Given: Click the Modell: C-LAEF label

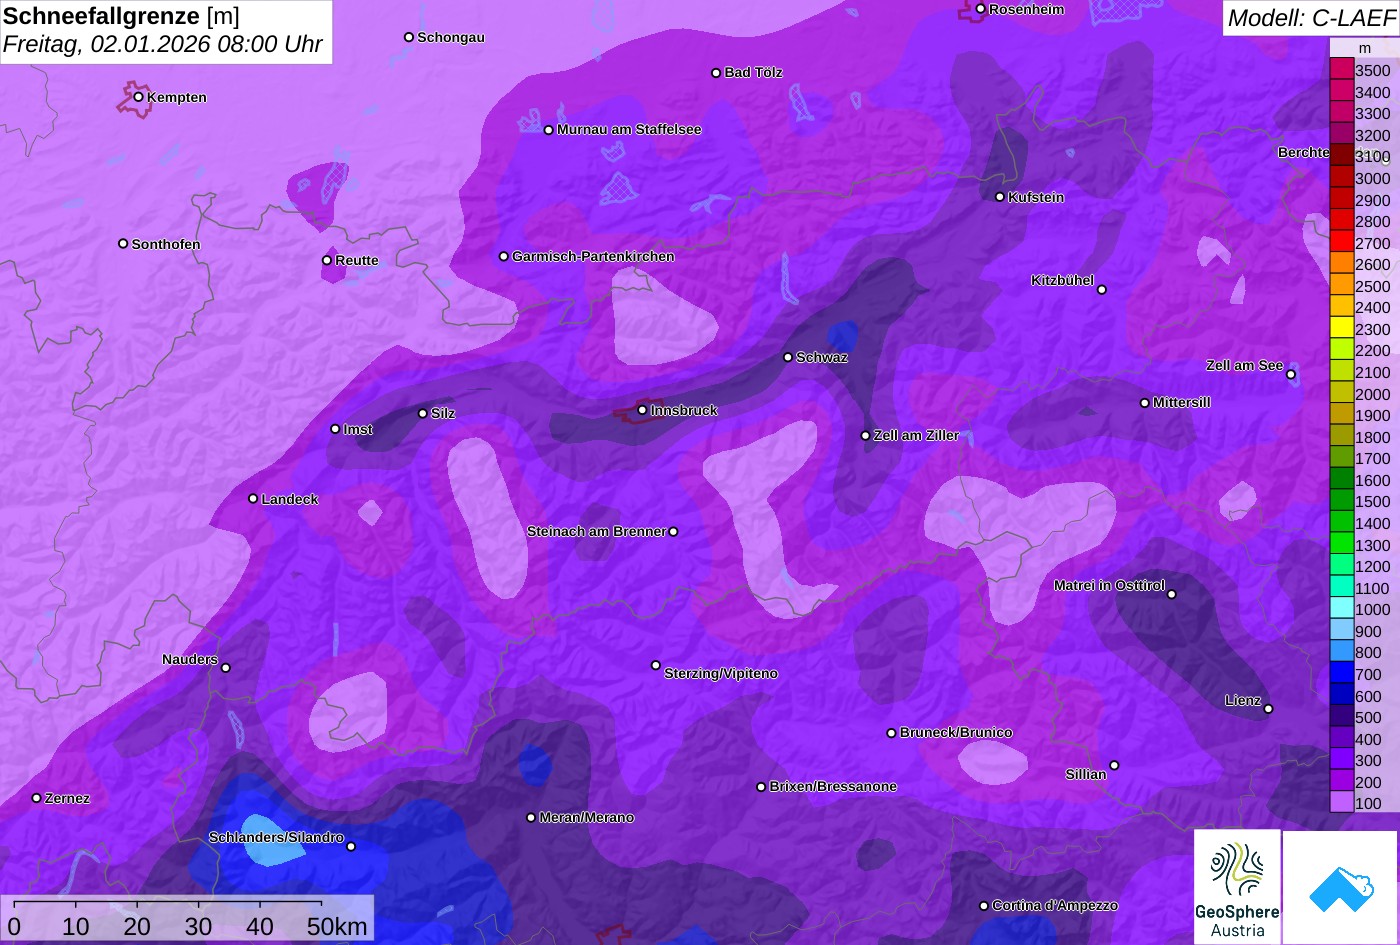Looking at the screenshot, I should [1310, 17].
